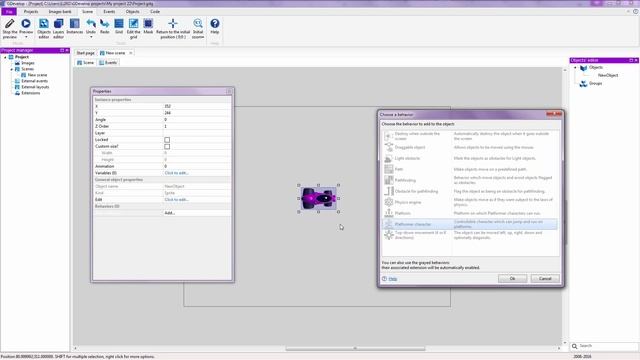Switch to the Projects ribbon tab

(31, 12)
